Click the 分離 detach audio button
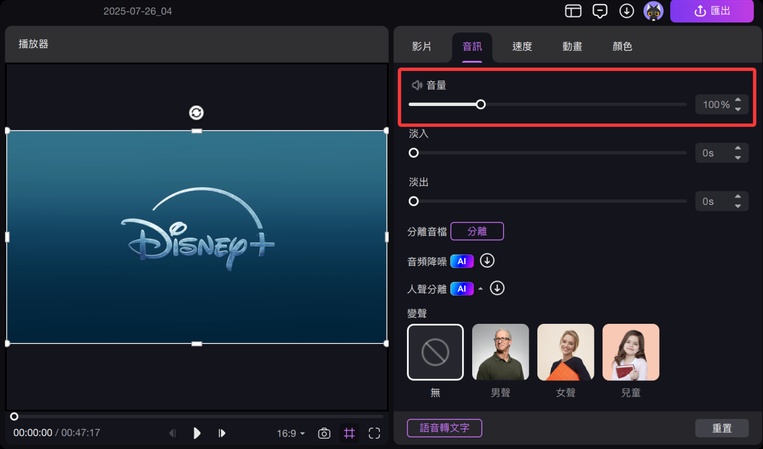The height and width of the screenshot is (449, 763). pyautogui.click(x=477, y=231)
